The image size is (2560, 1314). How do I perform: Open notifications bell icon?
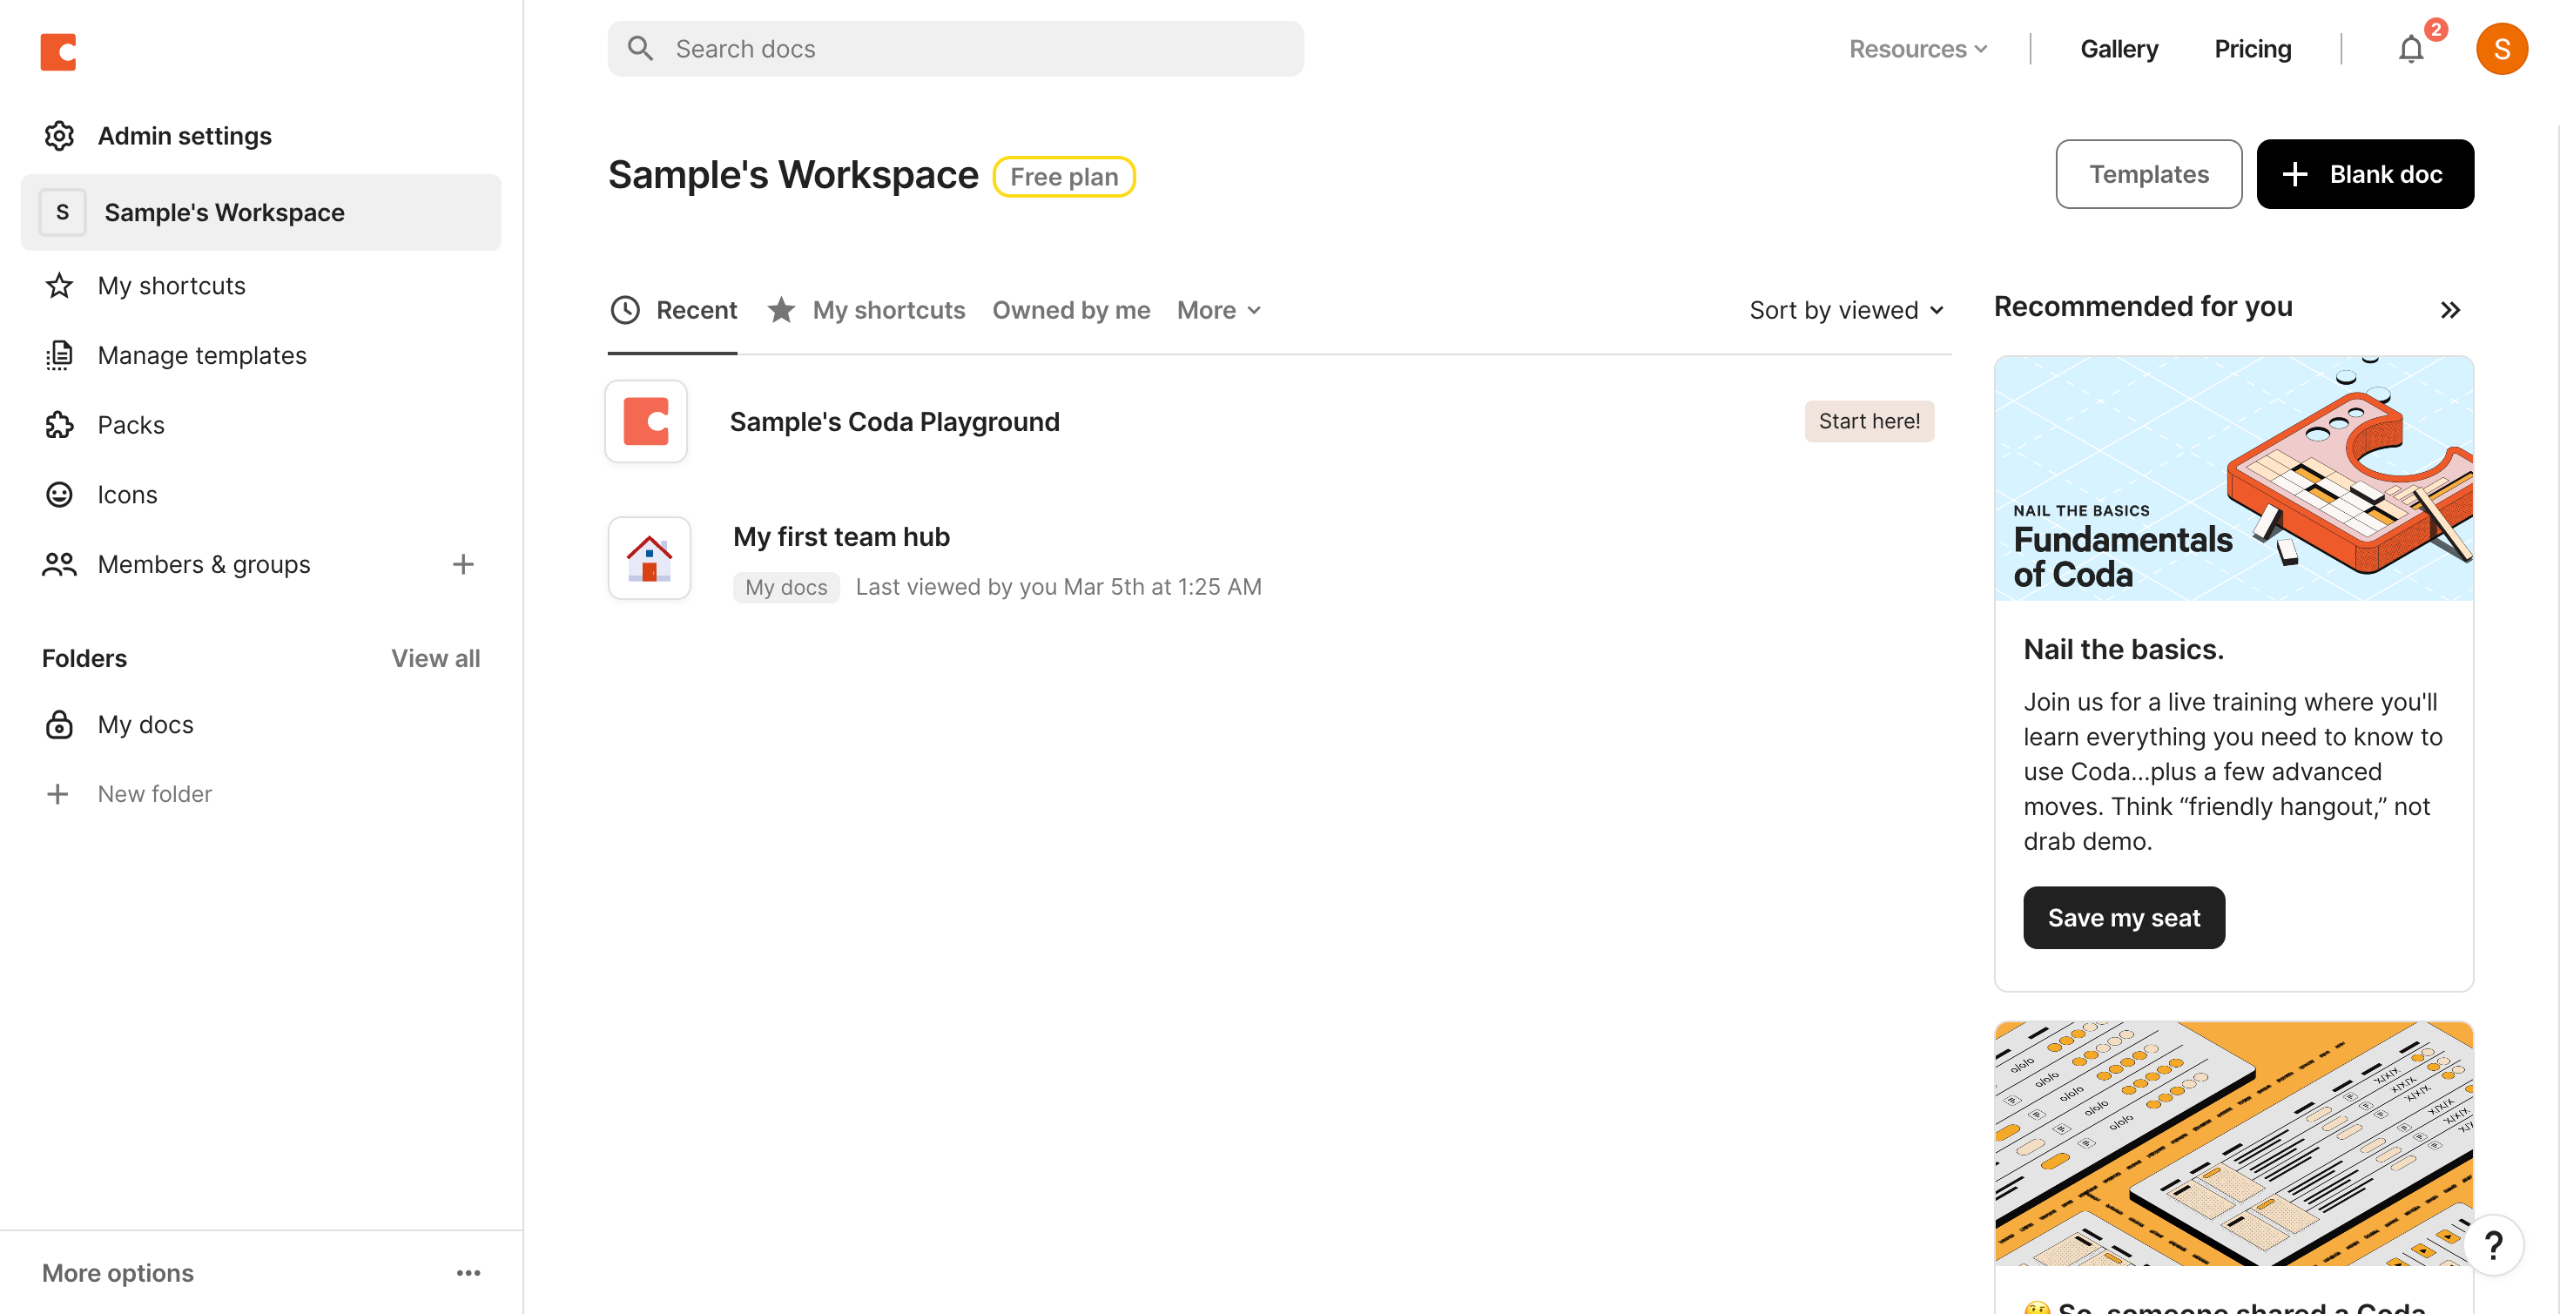[2411, 49]
